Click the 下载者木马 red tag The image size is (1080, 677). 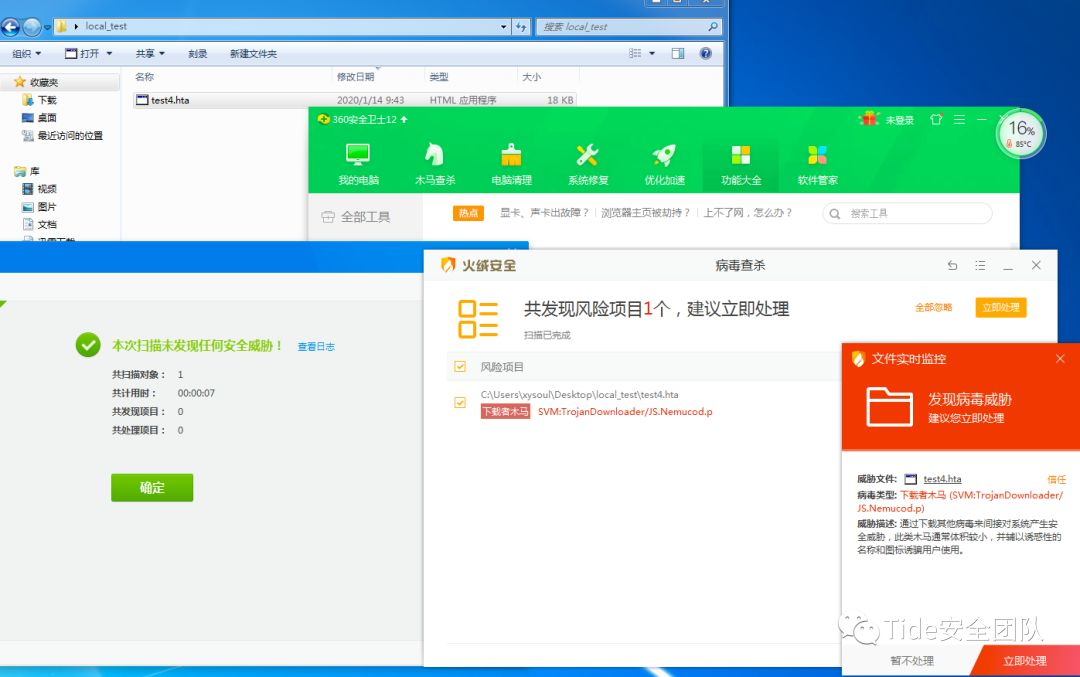pos(506,412)
